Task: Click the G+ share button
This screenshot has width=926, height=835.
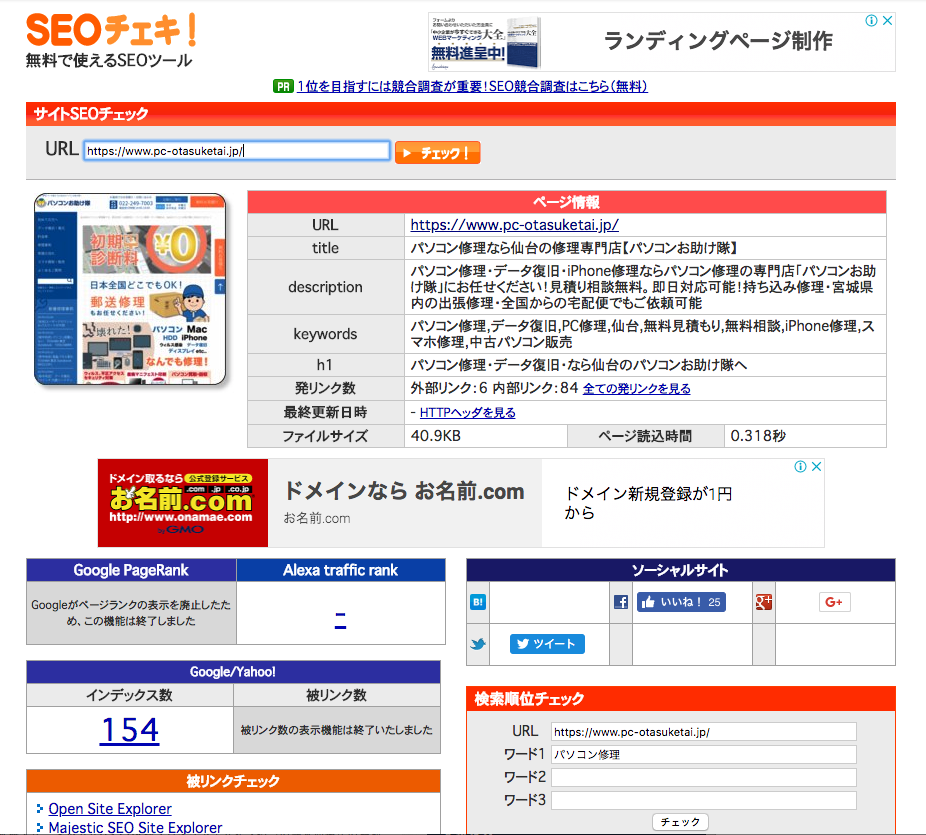Action: (834, 602)
